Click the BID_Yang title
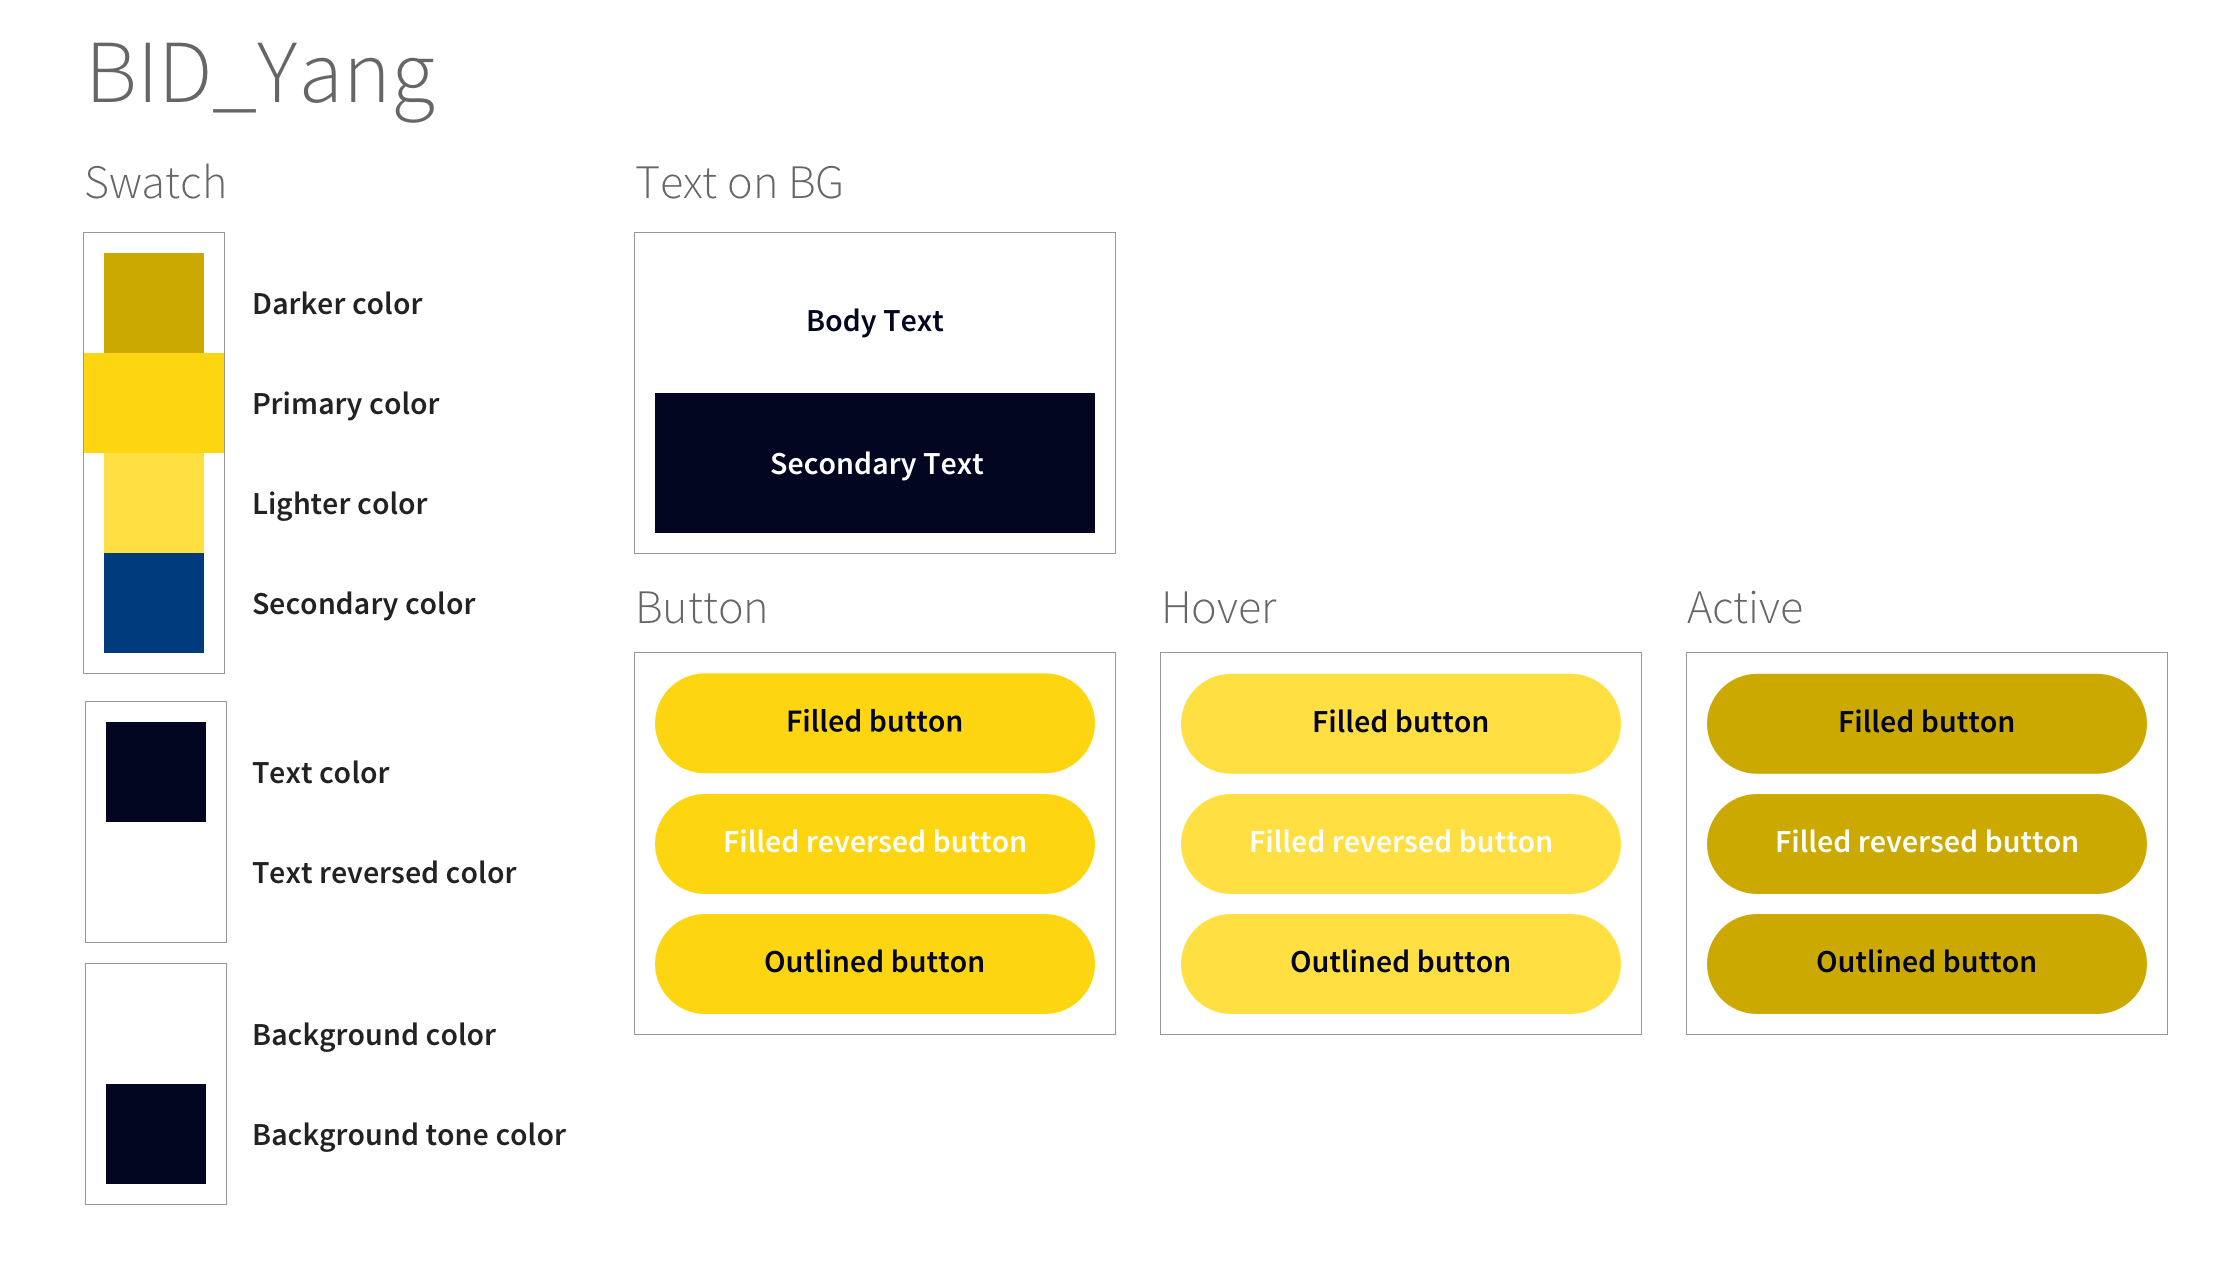Image resolution: width=2227 pixels, height=1272 pixels. click(x=262, y=76)
